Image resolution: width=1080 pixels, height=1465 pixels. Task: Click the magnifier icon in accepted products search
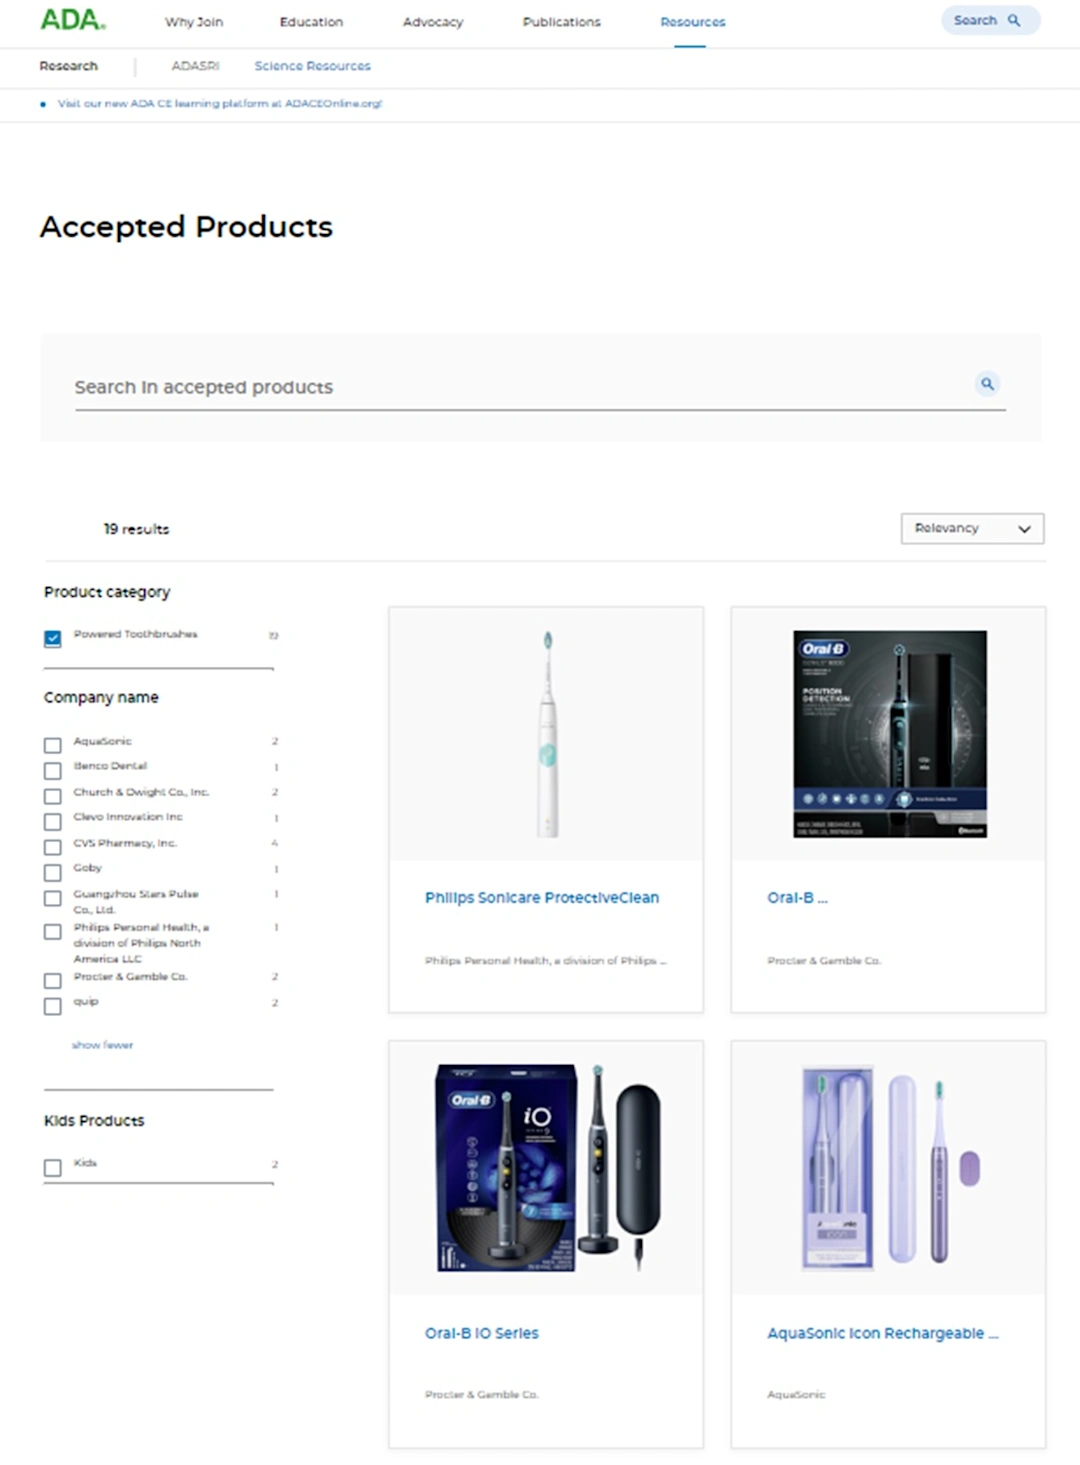point(987,384)
